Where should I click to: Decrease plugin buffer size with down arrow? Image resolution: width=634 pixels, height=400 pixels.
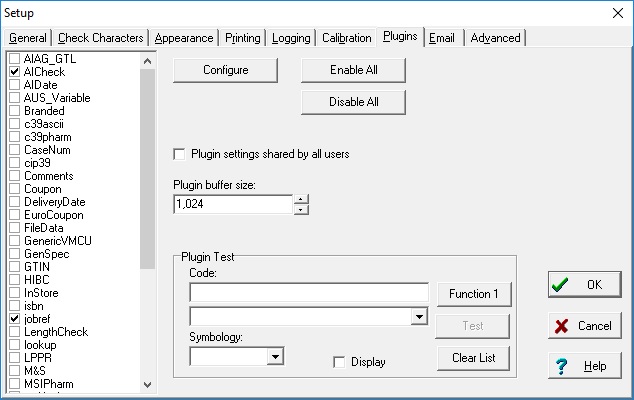click(x=301, y=209)
